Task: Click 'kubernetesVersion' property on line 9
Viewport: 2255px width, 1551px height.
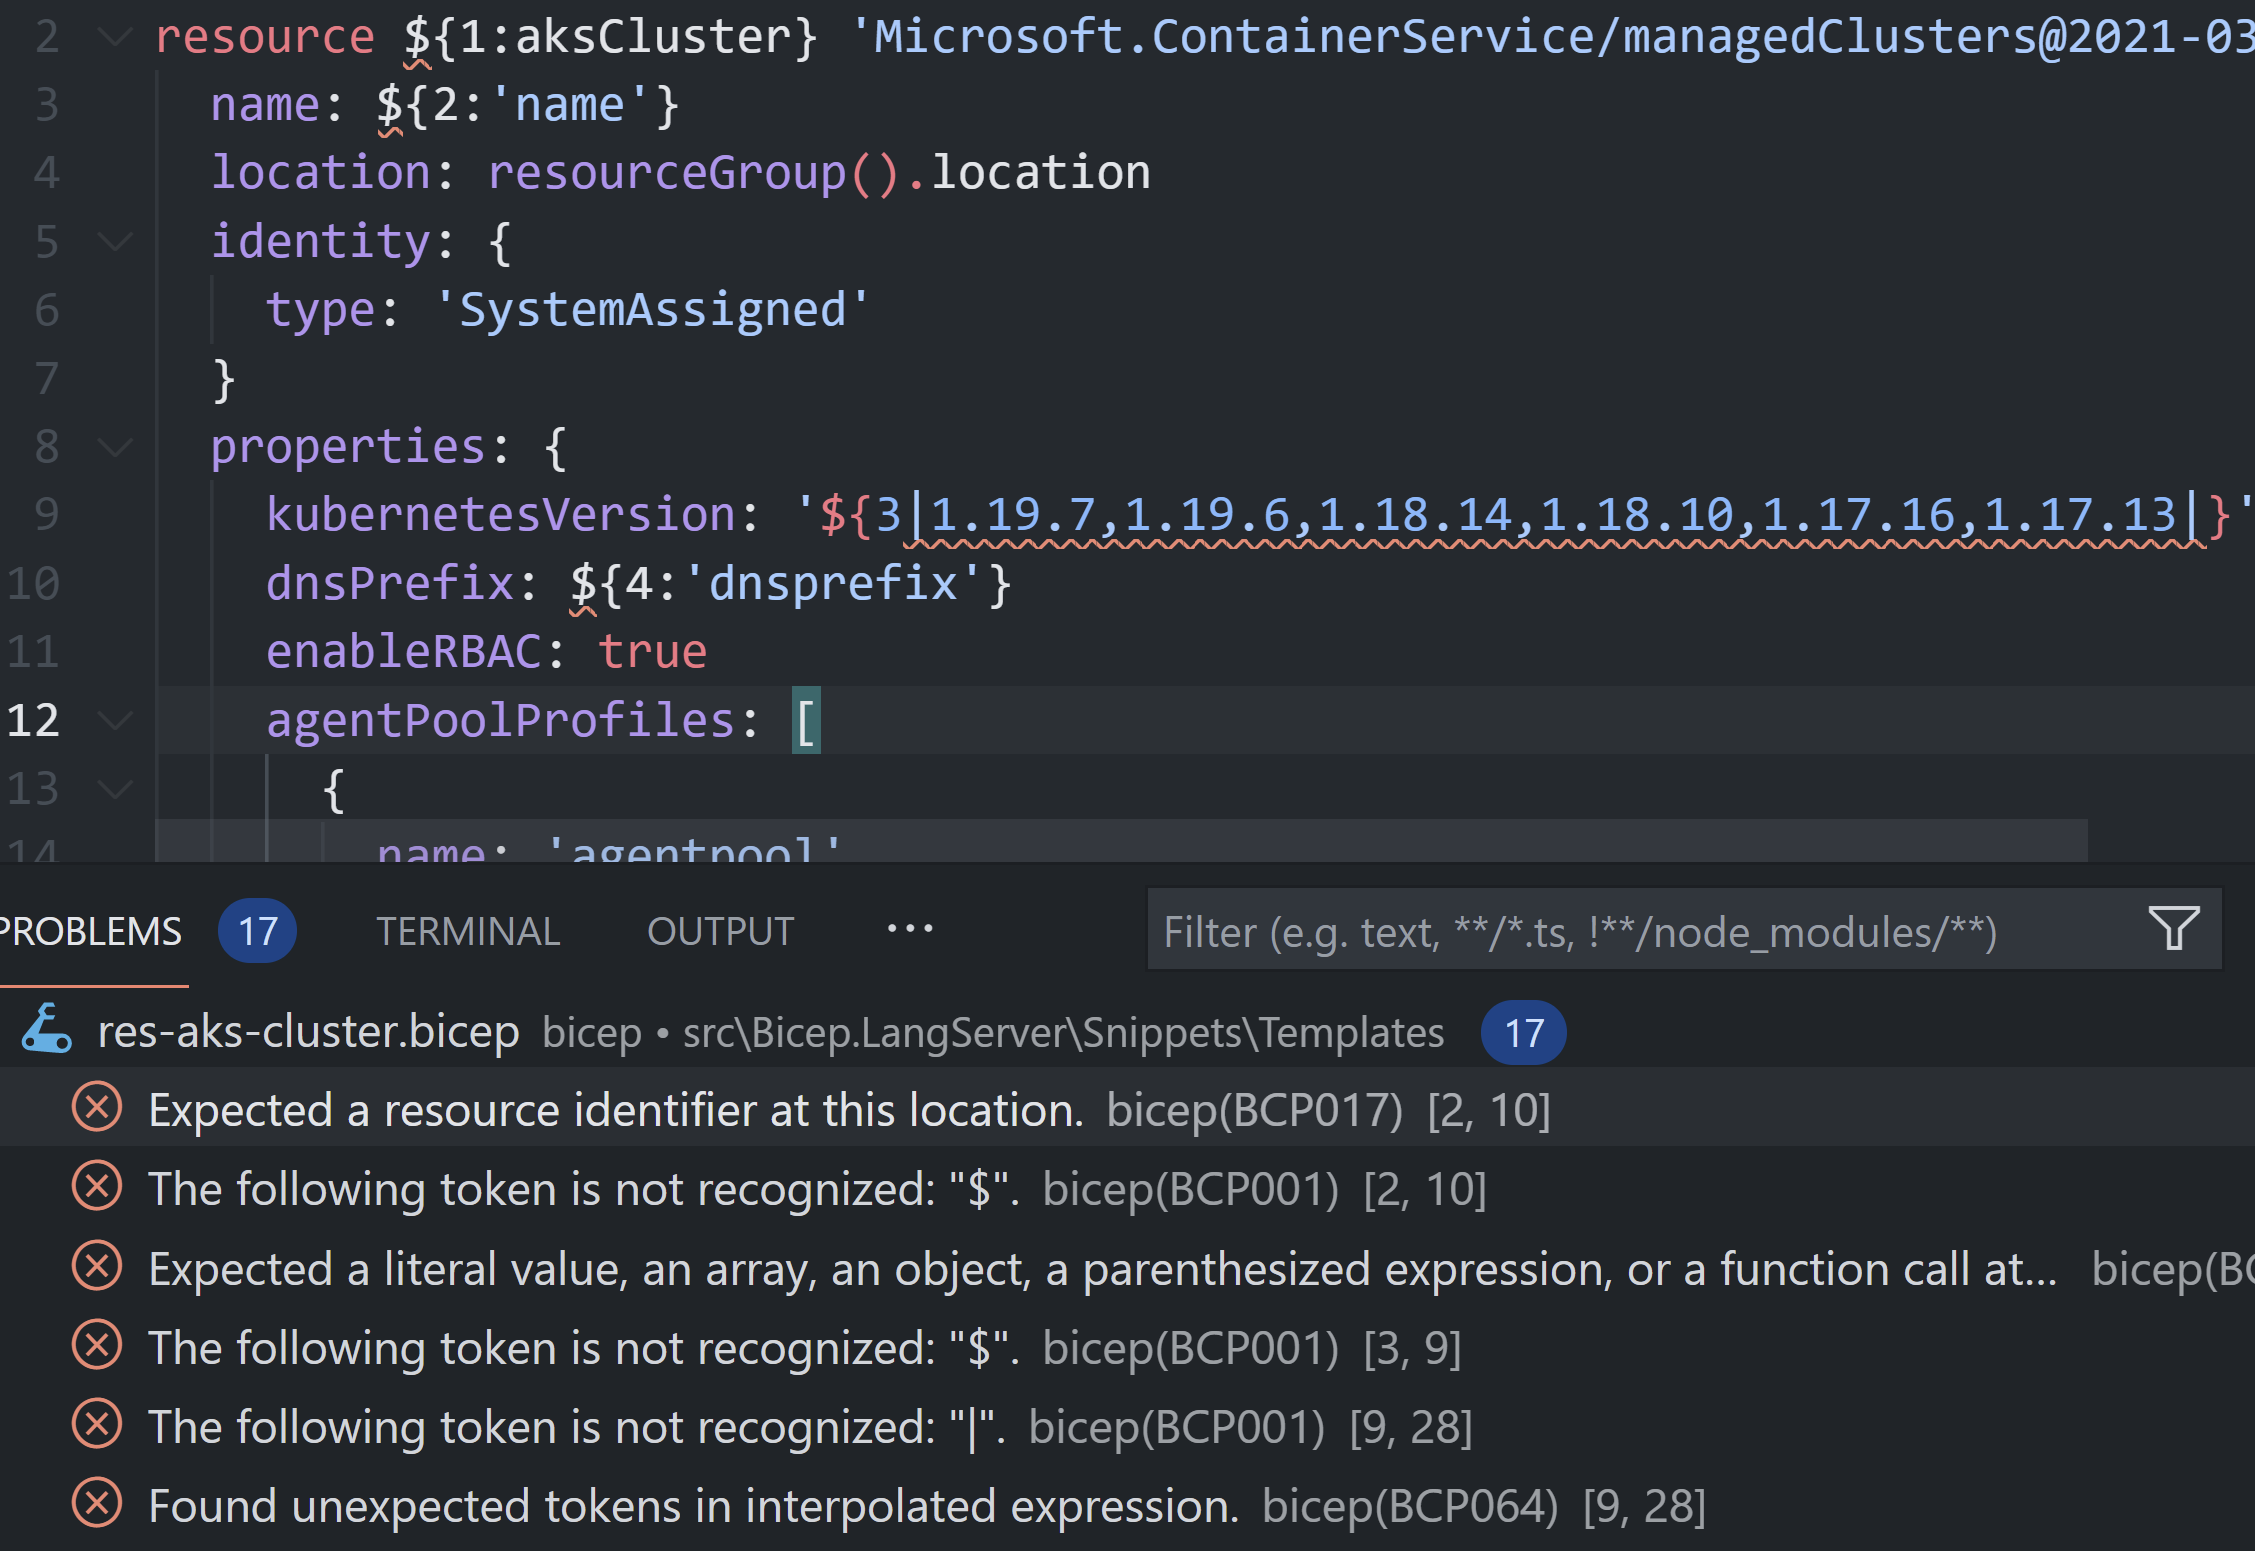Action: [x=501, y=515]
